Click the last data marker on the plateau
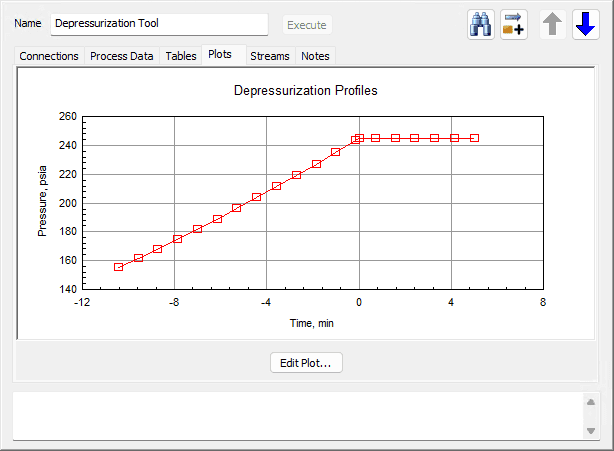The image size is (614, 451). pos(474,138)
